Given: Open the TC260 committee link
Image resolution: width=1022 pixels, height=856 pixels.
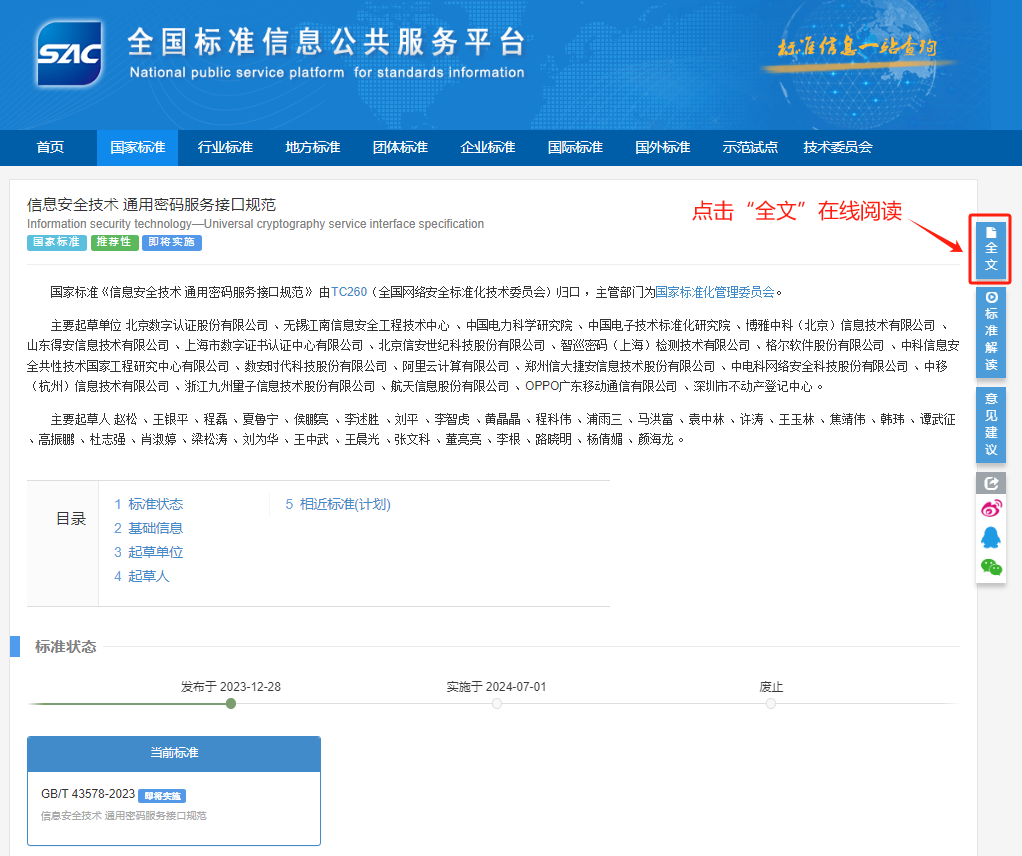Looking at the screenshot, I should point(349,292).
